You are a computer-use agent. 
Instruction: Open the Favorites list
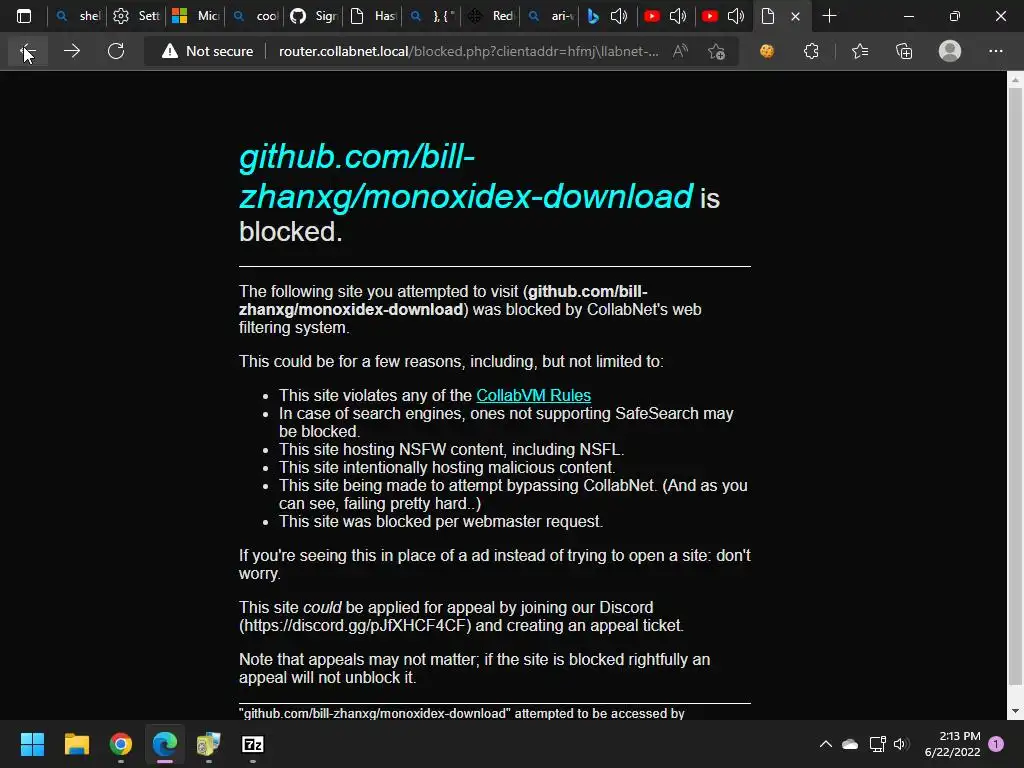860,51
